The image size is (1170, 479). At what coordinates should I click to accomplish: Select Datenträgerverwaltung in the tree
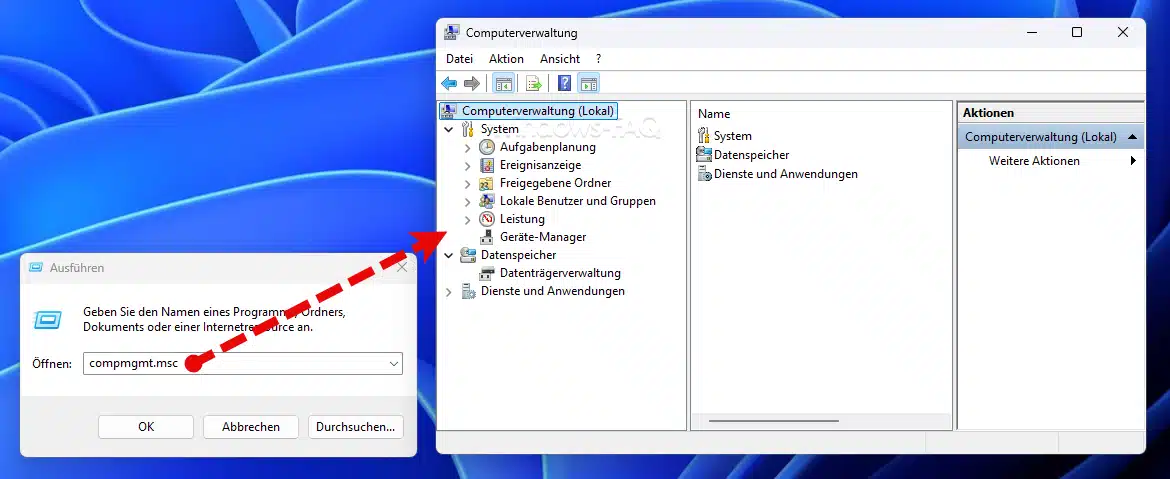tap(560, 273)
